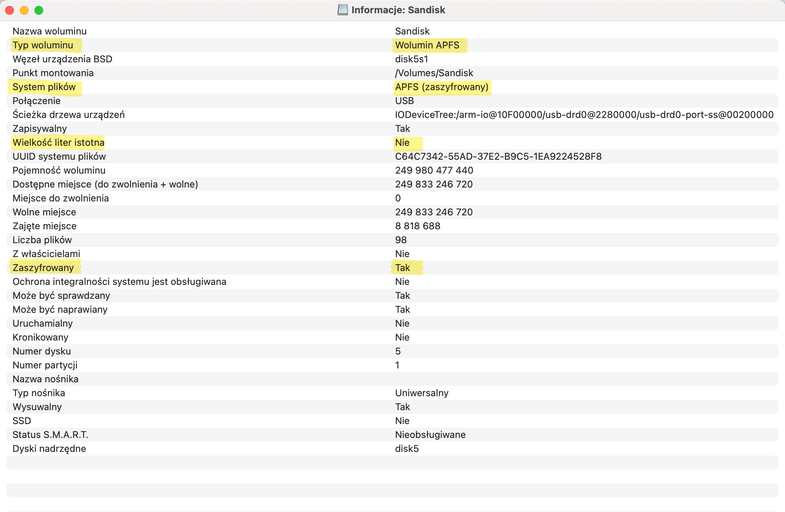The image size is (785, 512).
Task: Click the 'Punkt montowania' label
Action: tap(53, 73)
